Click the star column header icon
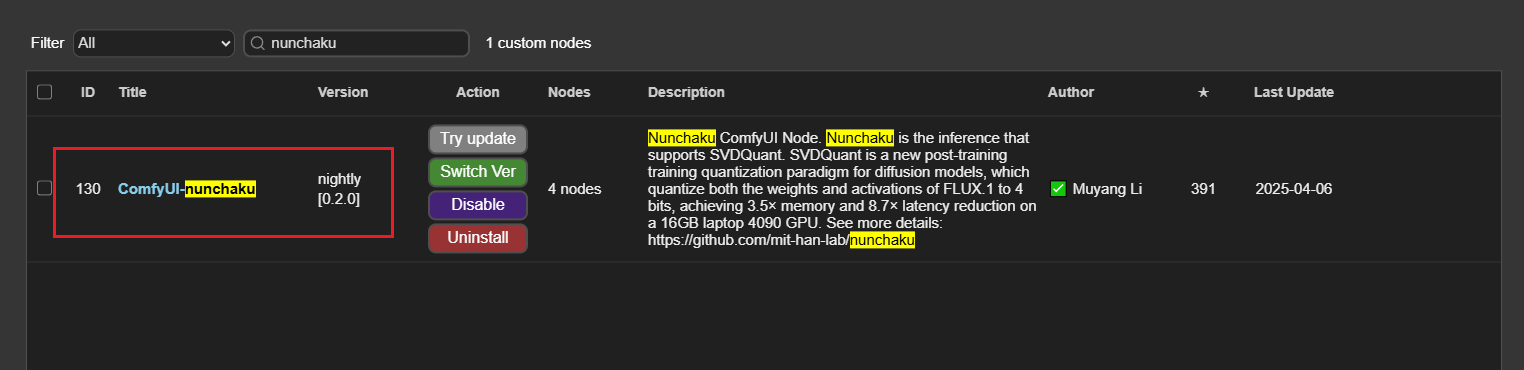 pyautogui.click(x=1203, y=92)
